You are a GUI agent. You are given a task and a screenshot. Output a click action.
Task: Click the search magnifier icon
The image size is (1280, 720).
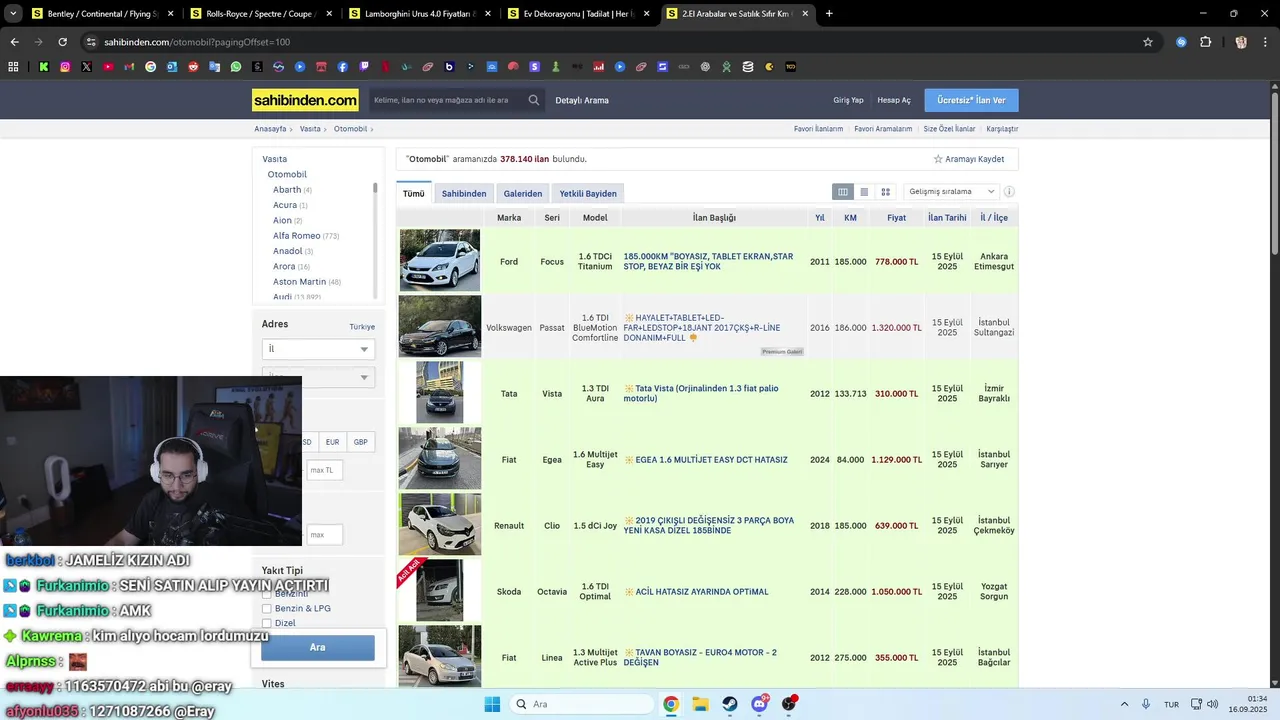534,100
